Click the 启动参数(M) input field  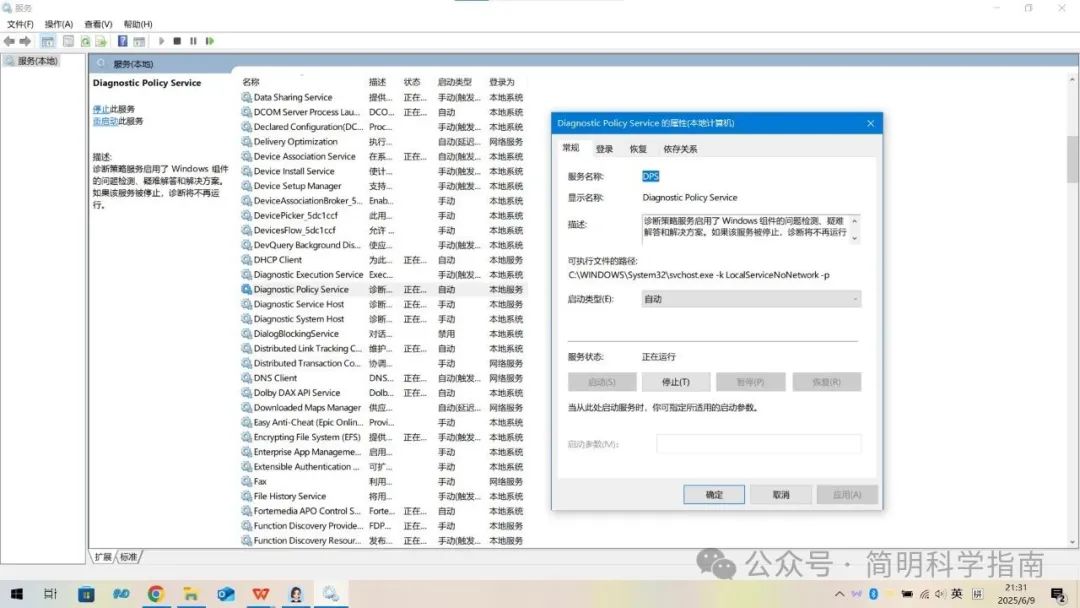pos(758,444)
